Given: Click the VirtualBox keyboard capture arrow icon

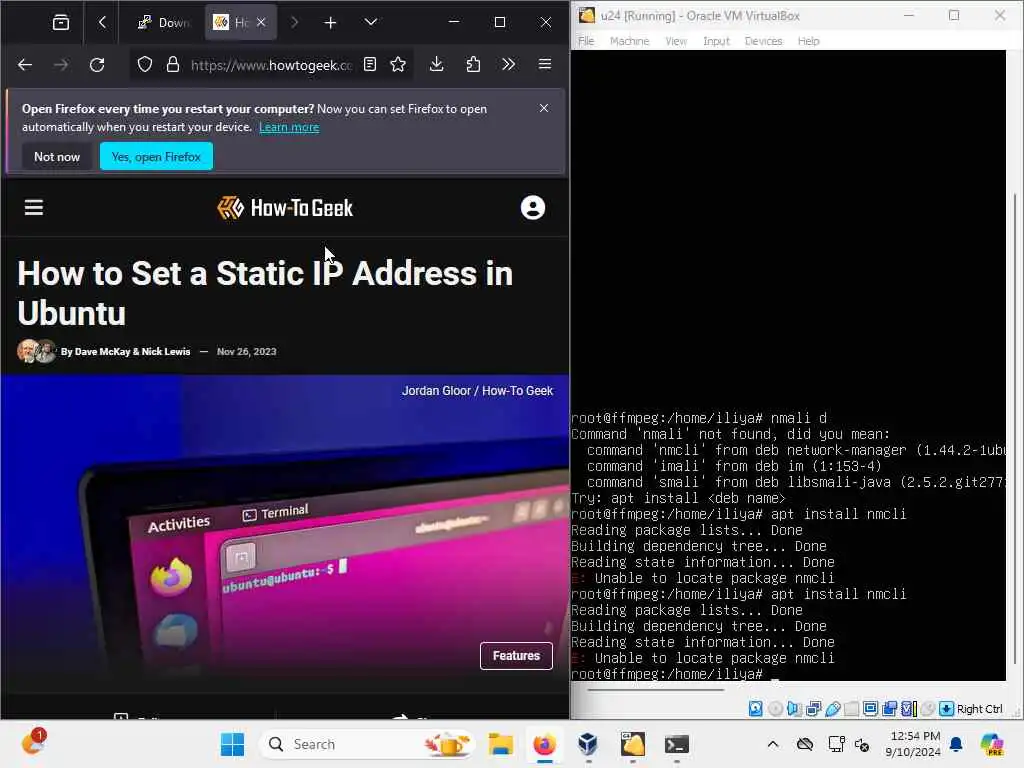Looking at the screenshot, I should 946,709.
